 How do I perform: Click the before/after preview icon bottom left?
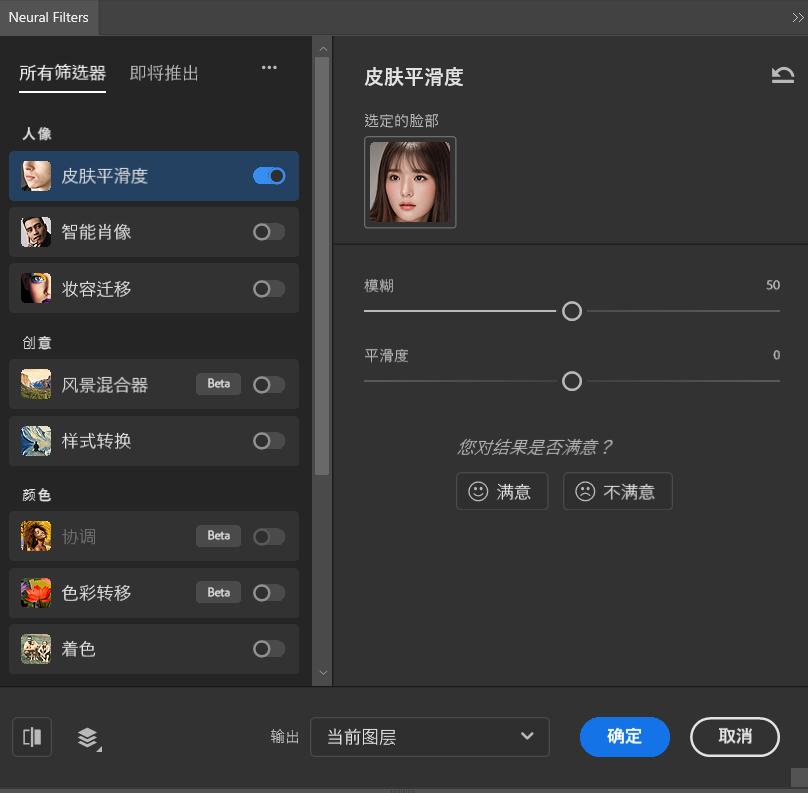31,737
